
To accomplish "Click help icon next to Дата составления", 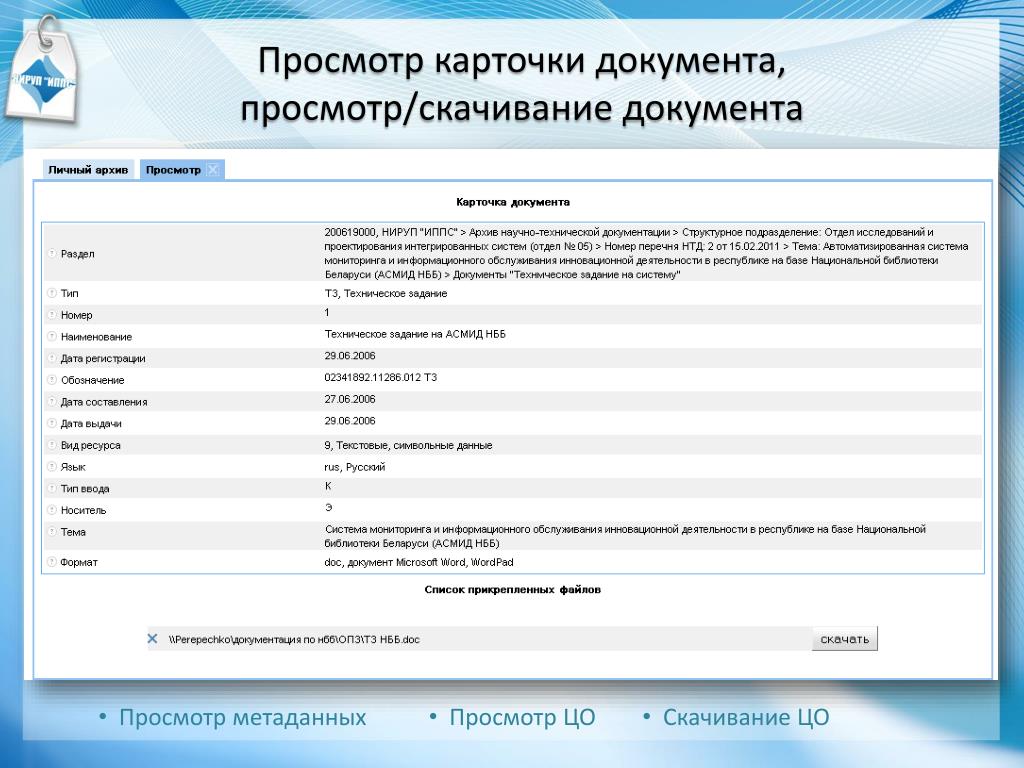I will 52,402.
